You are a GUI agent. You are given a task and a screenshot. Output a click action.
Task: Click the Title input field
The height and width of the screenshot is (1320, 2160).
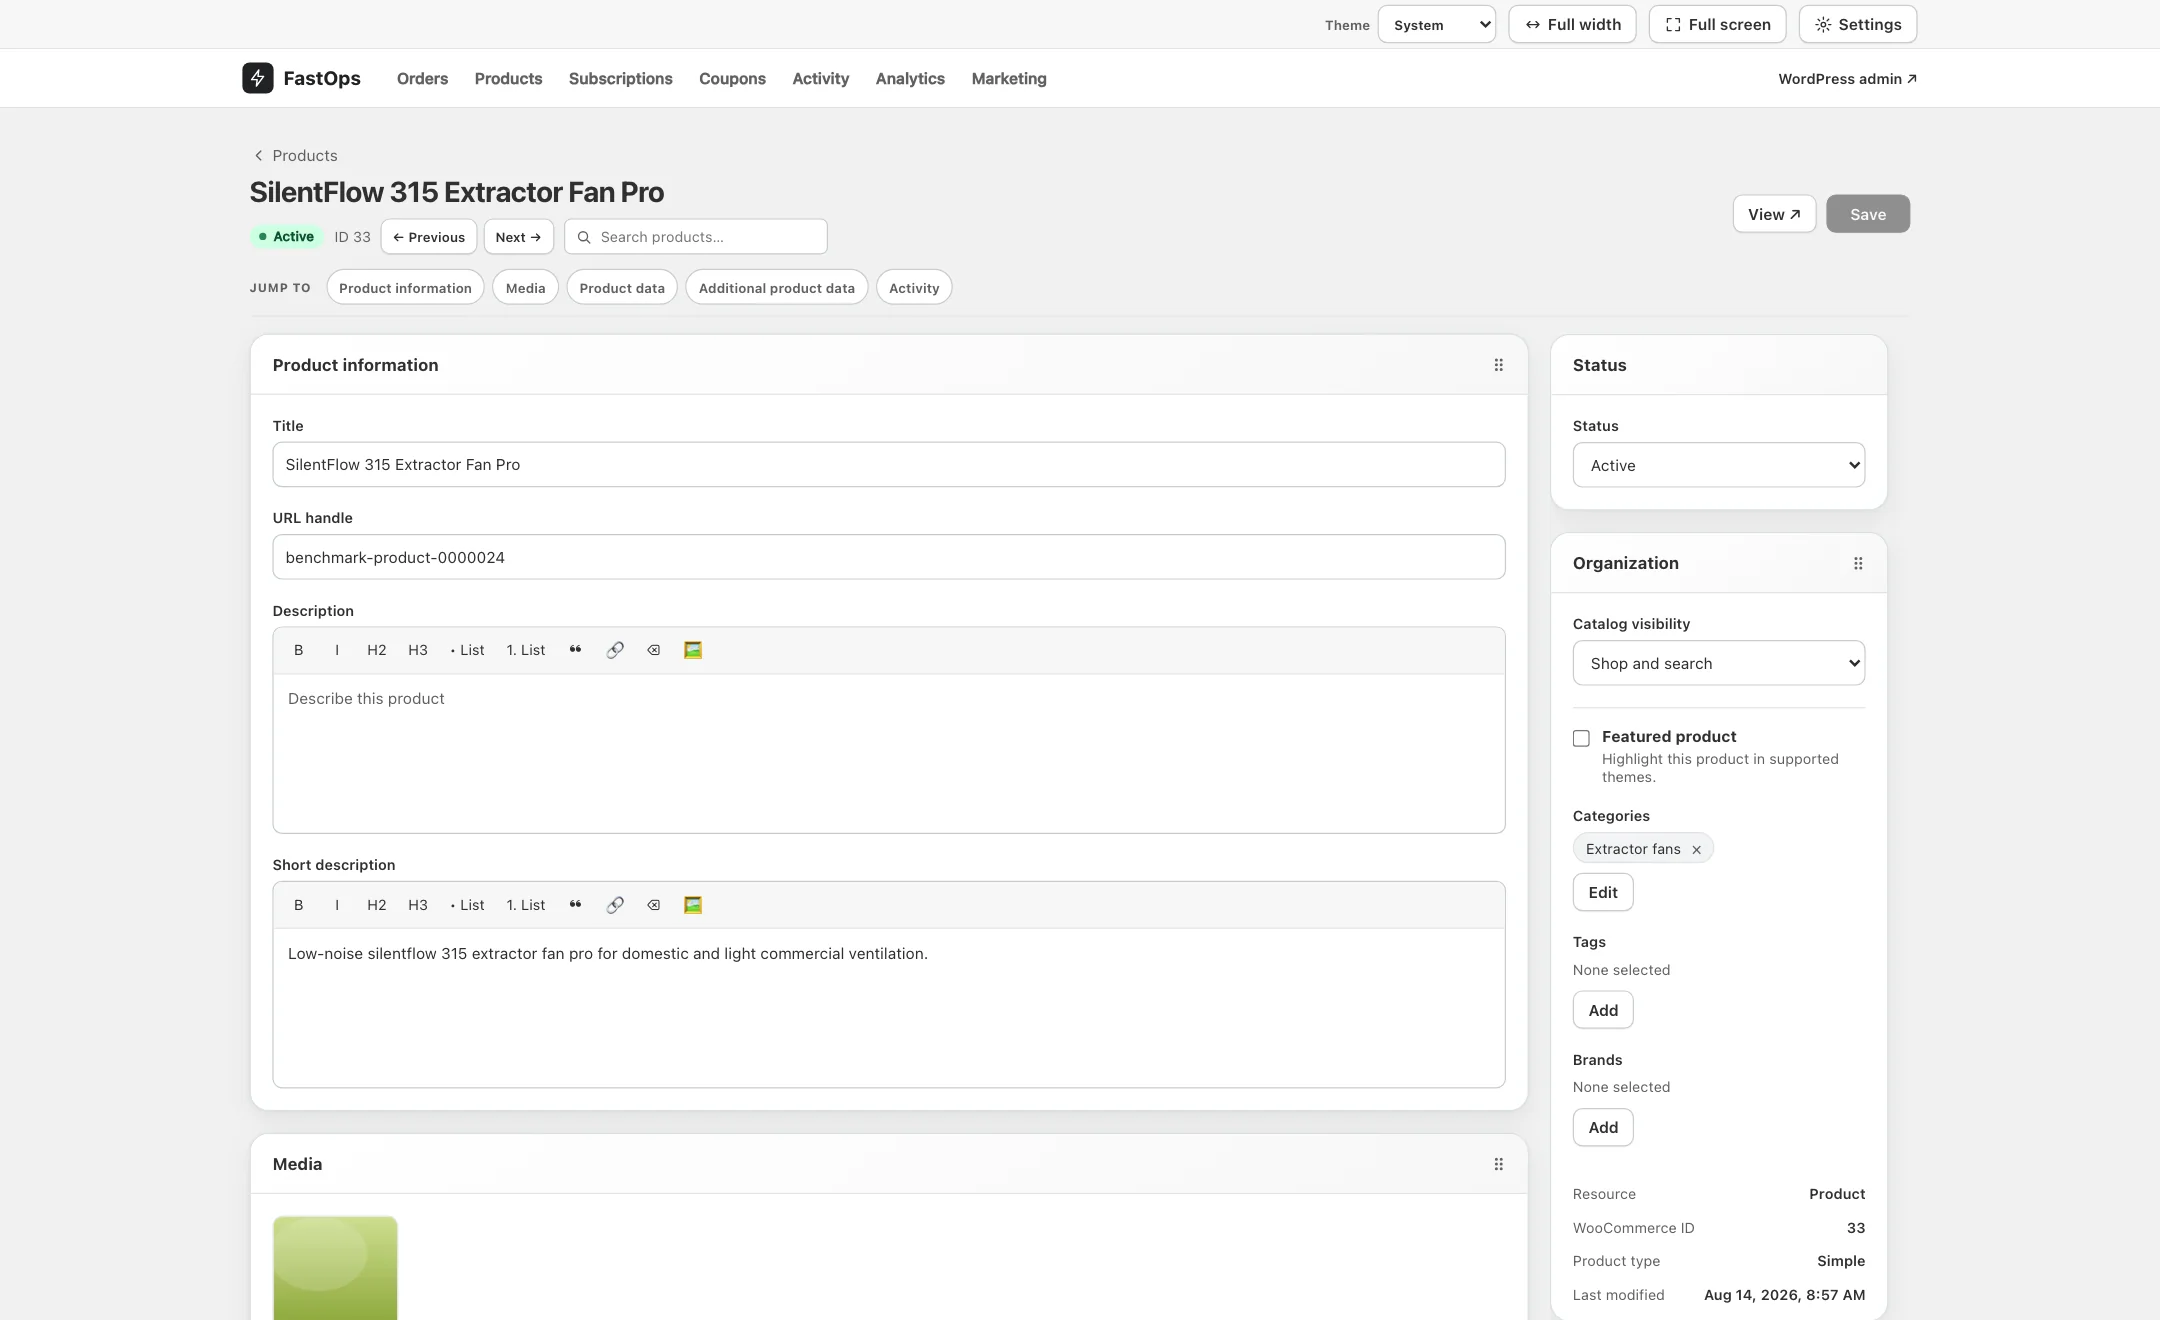888,464
